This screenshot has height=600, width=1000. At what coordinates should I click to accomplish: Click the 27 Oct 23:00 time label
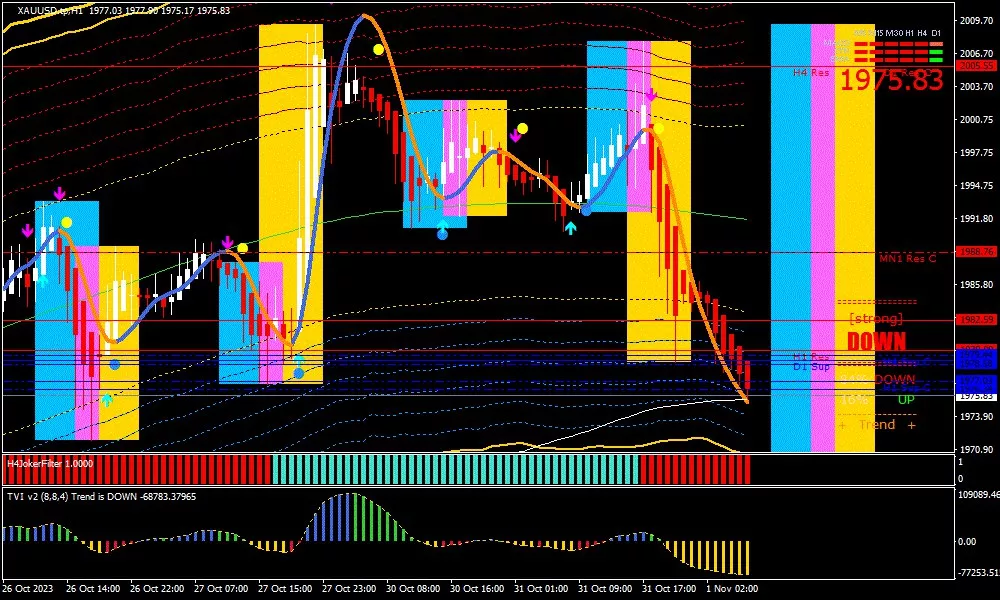tap(349, 589)
